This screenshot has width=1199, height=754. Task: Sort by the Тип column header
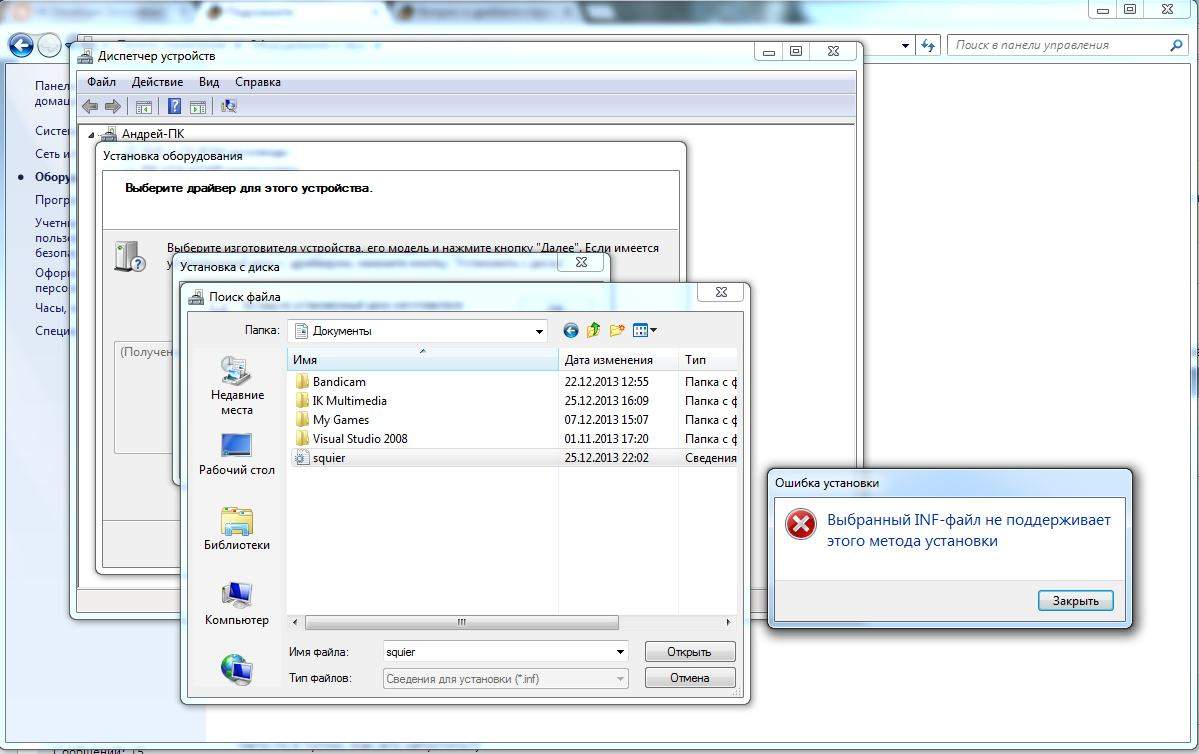[708, 359]
